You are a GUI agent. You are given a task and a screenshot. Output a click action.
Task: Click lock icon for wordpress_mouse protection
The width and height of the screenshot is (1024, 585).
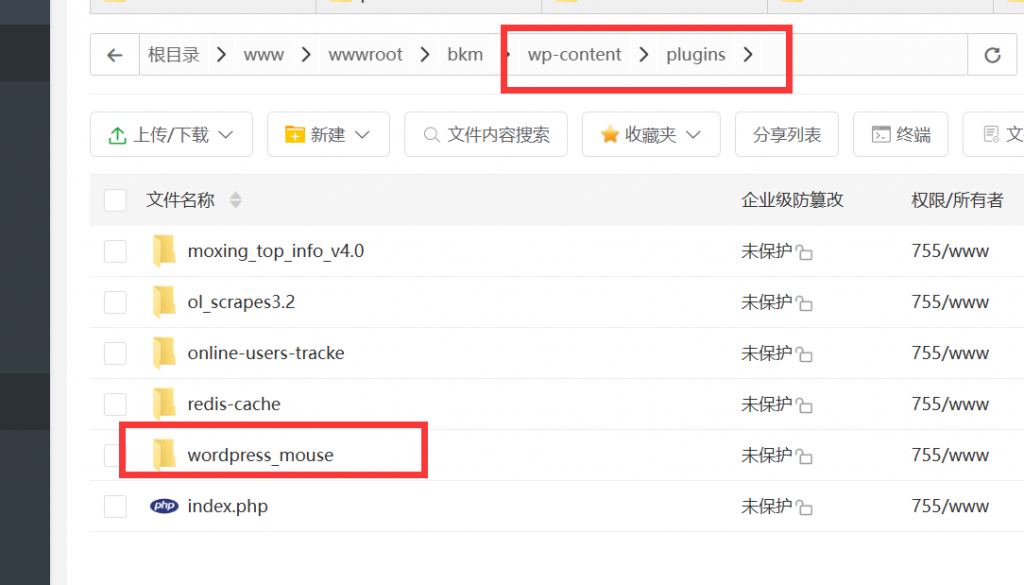point(804,456)
